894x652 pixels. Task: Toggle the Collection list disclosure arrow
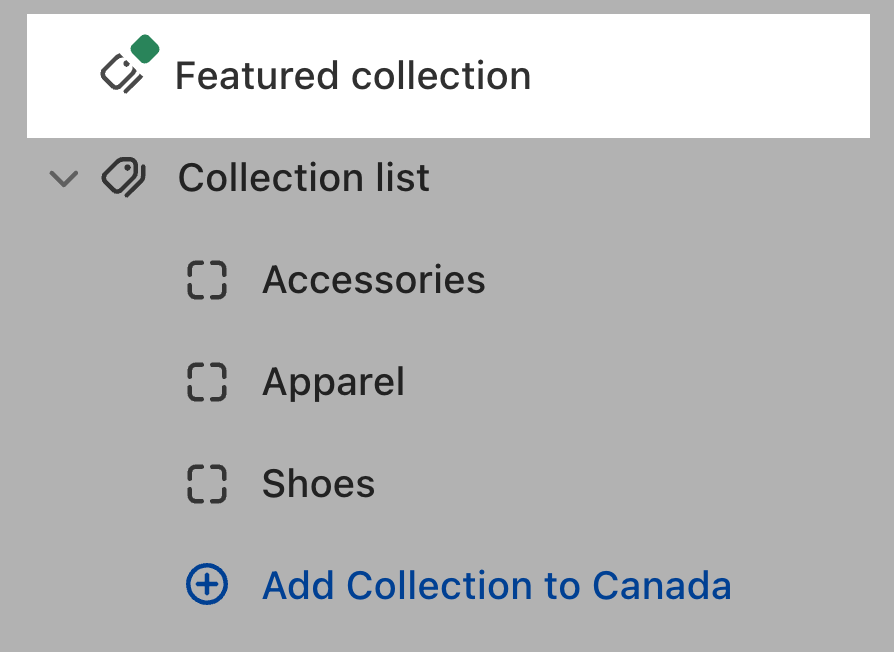click(x=63, y=178)
